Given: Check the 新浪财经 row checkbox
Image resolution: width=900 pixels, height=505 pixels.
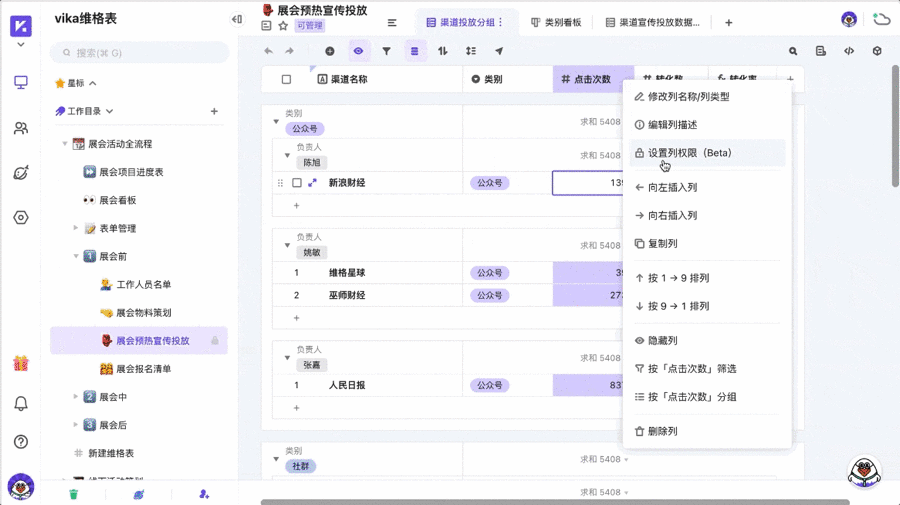Looking at the screenshot, I should [296, 183].
